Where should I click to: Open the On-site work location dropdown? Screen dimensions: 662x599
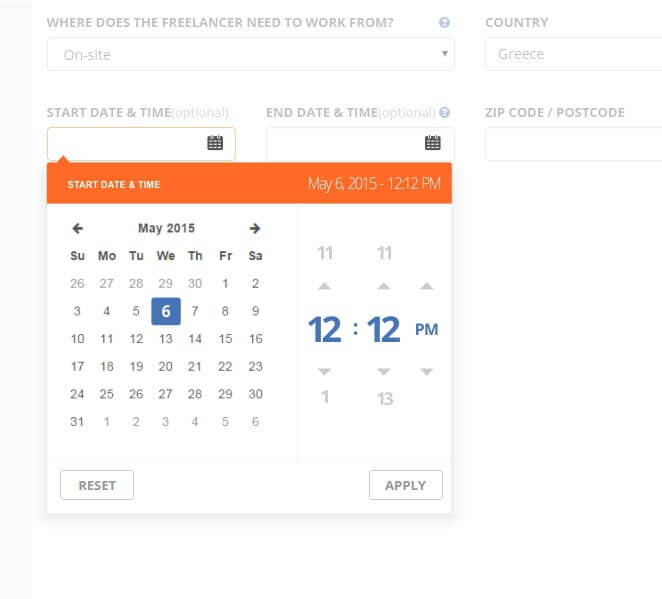(x=250, y=54)
